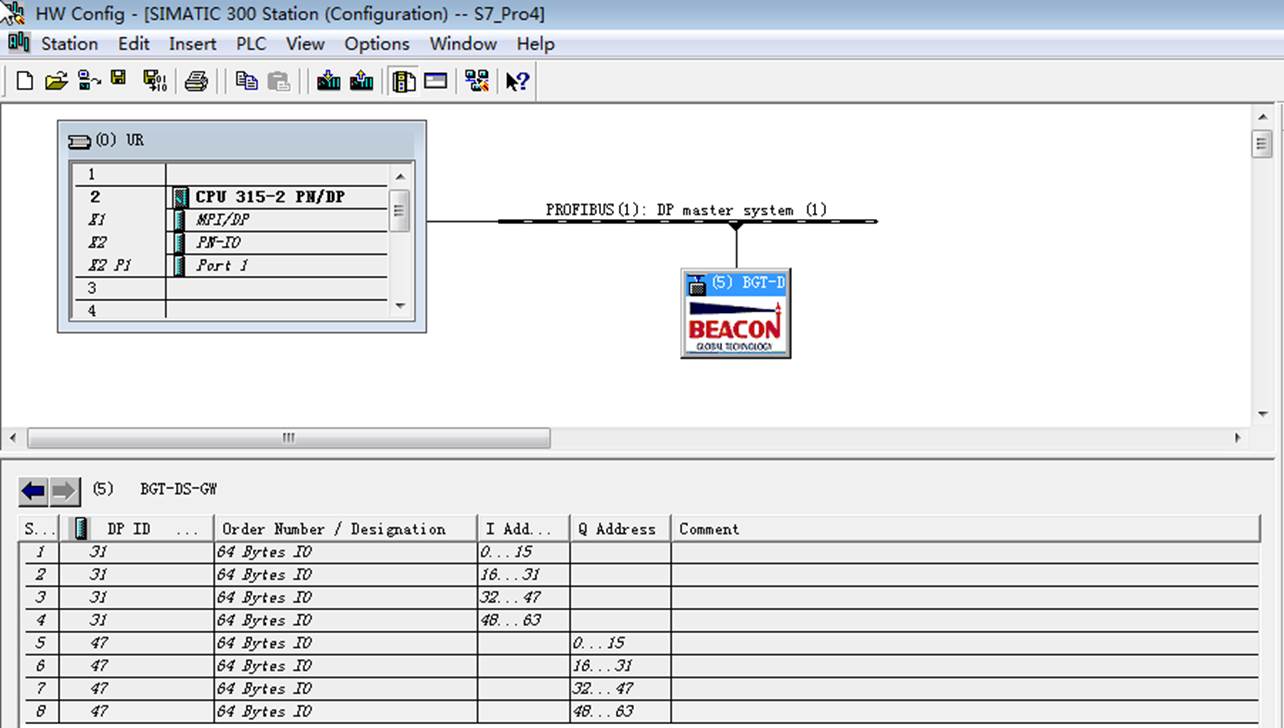Open the PLC menu
This screenshot has width=1284, height=728.
(251, 44)
